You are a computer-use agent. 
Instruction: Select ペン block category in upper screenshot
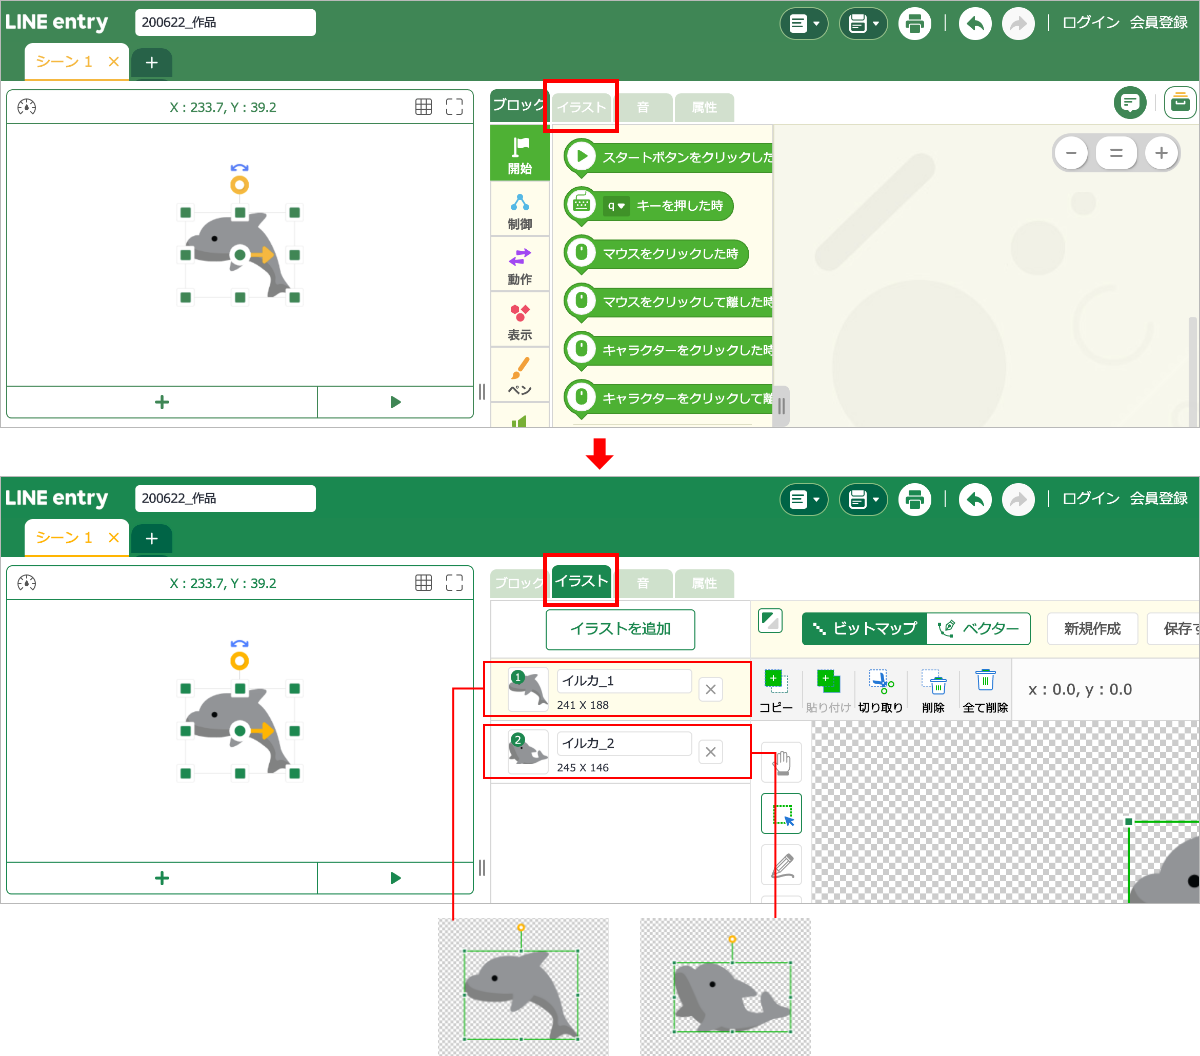pos(520,376)
